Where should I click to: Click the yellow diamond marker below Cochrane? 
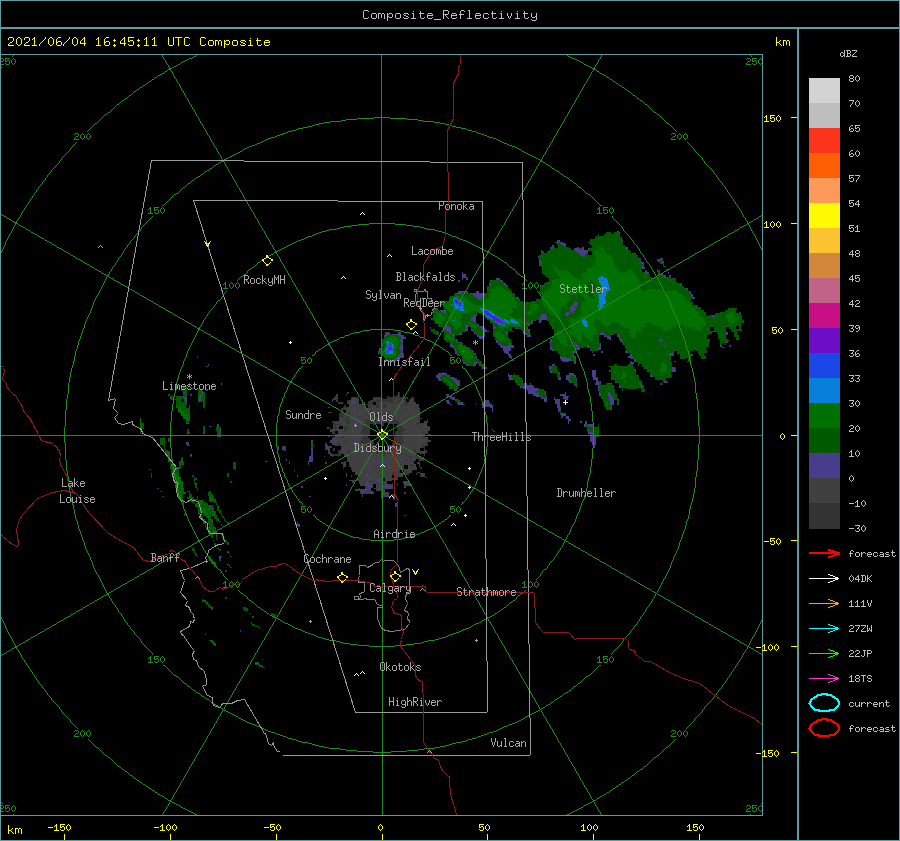coord(343,577)
